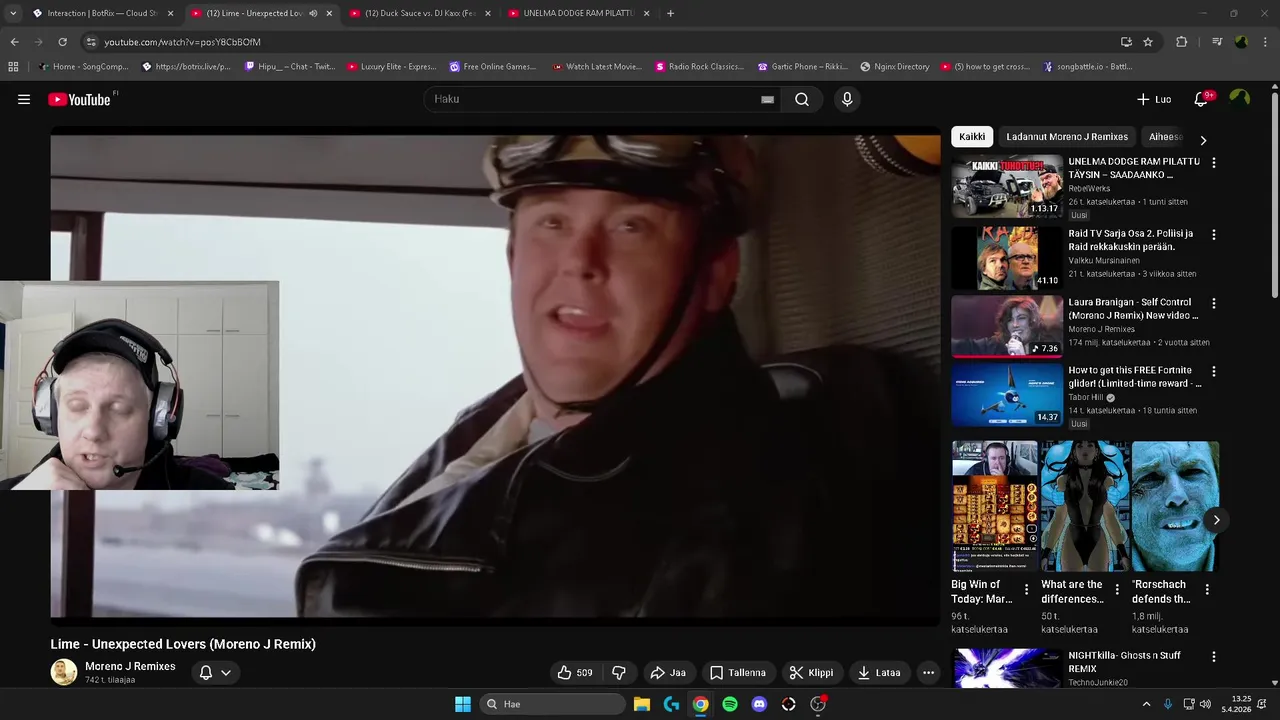This screenshot has height=720, width=1280.
Task: Open the YouTube guide hamburger menu
Action: (24, 99)
